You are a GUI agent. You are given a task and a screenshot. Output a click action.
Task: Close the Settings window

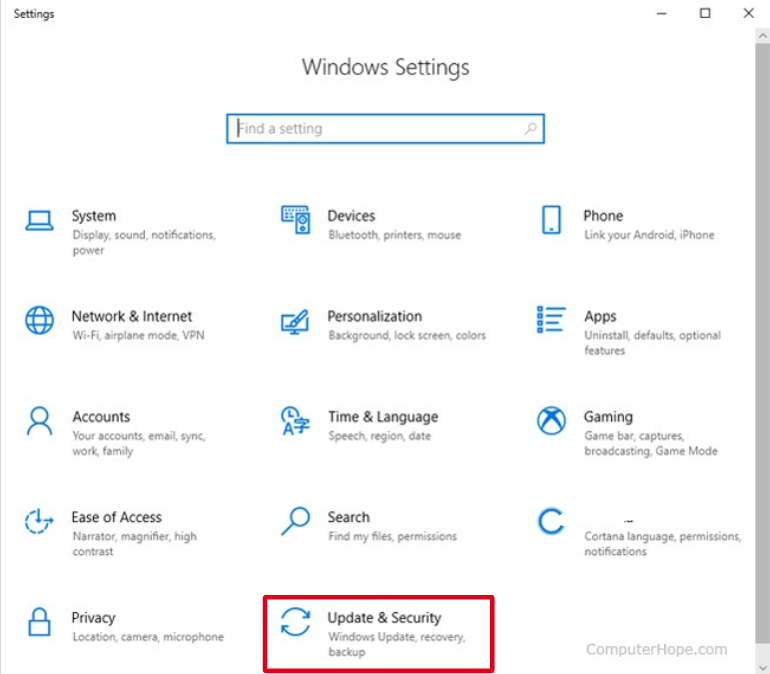[748, 13]
